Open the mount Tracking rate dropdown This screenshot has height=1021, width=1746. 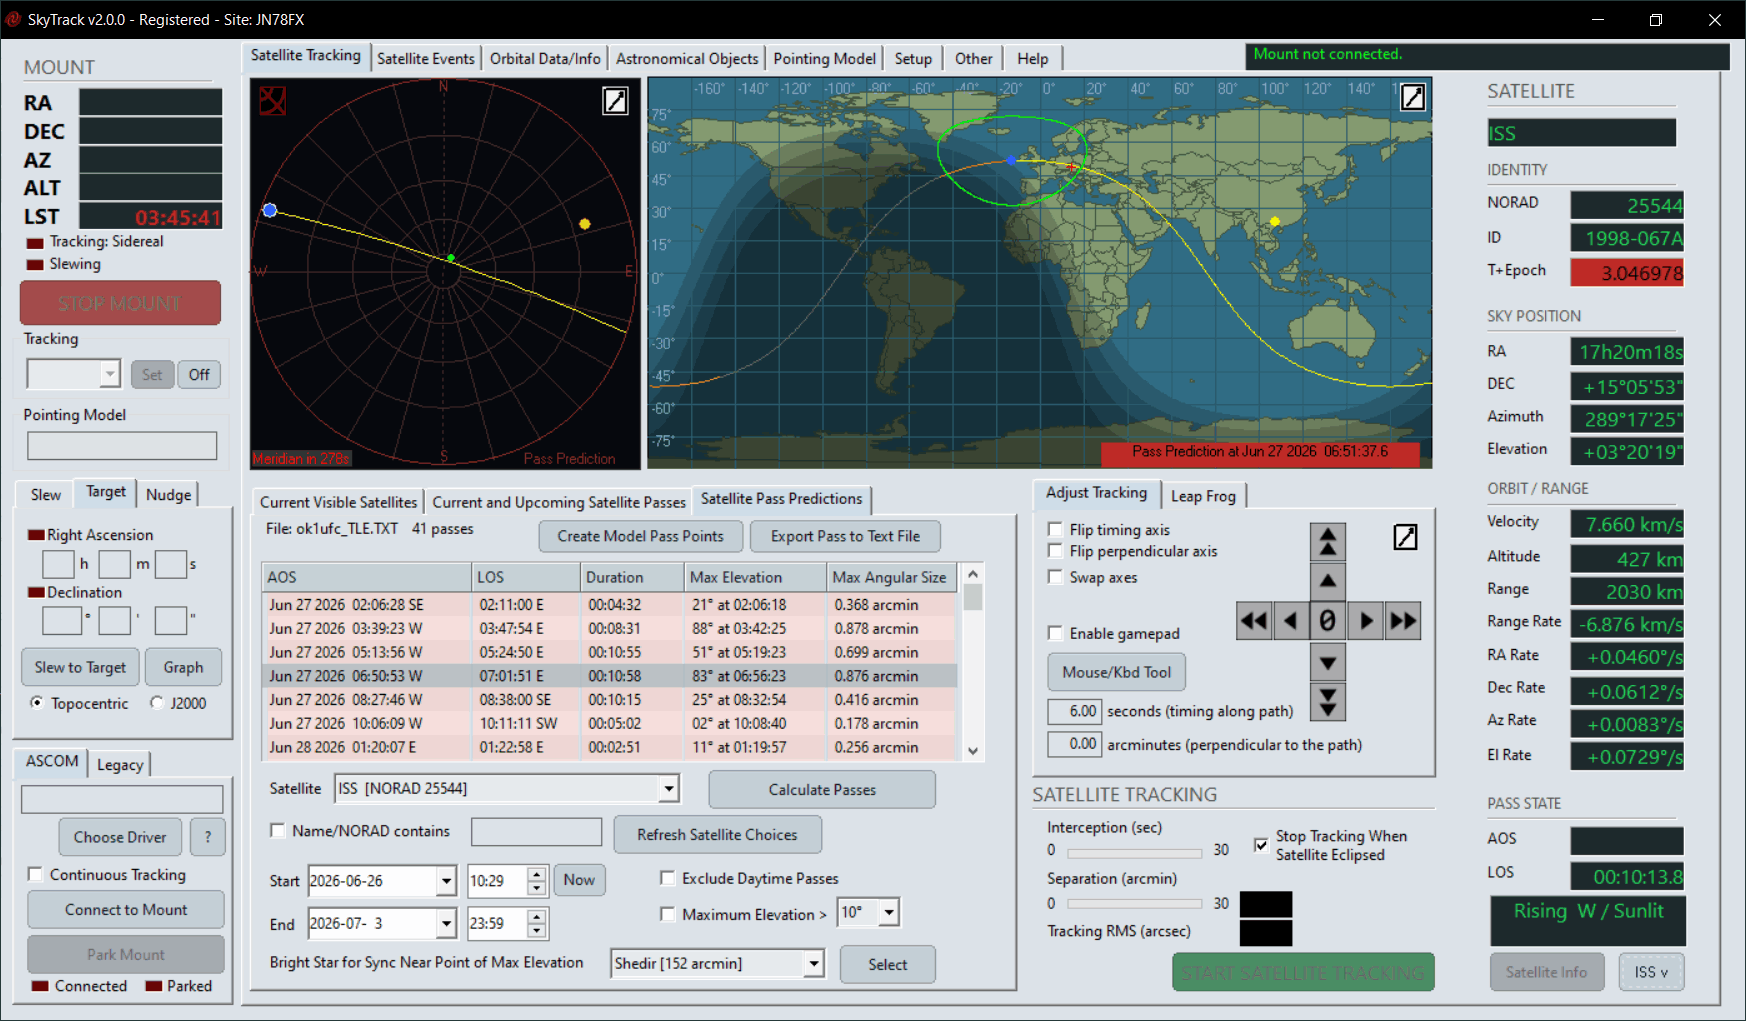(109, 374)
